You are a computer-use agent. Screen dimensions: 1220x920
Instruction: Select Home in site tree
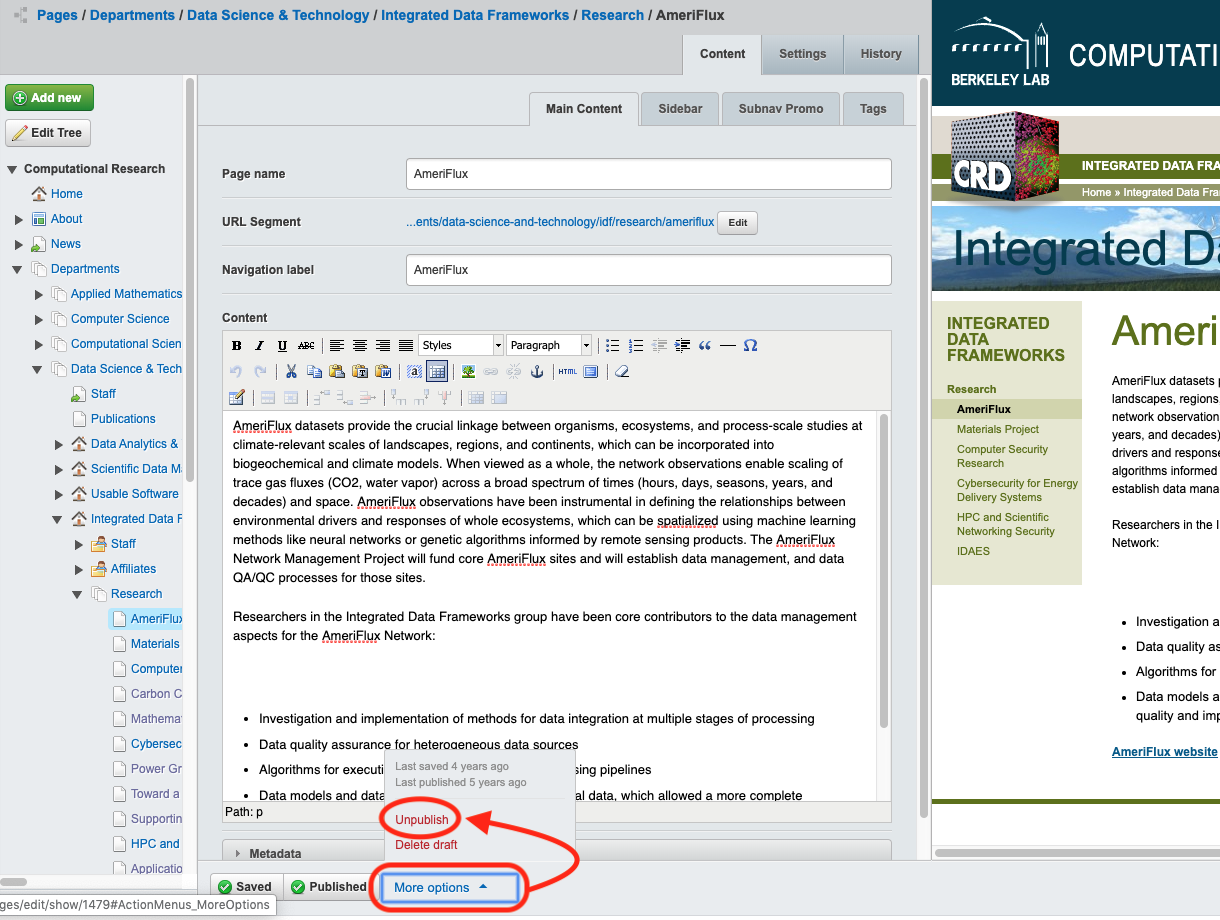click(67, 194)
